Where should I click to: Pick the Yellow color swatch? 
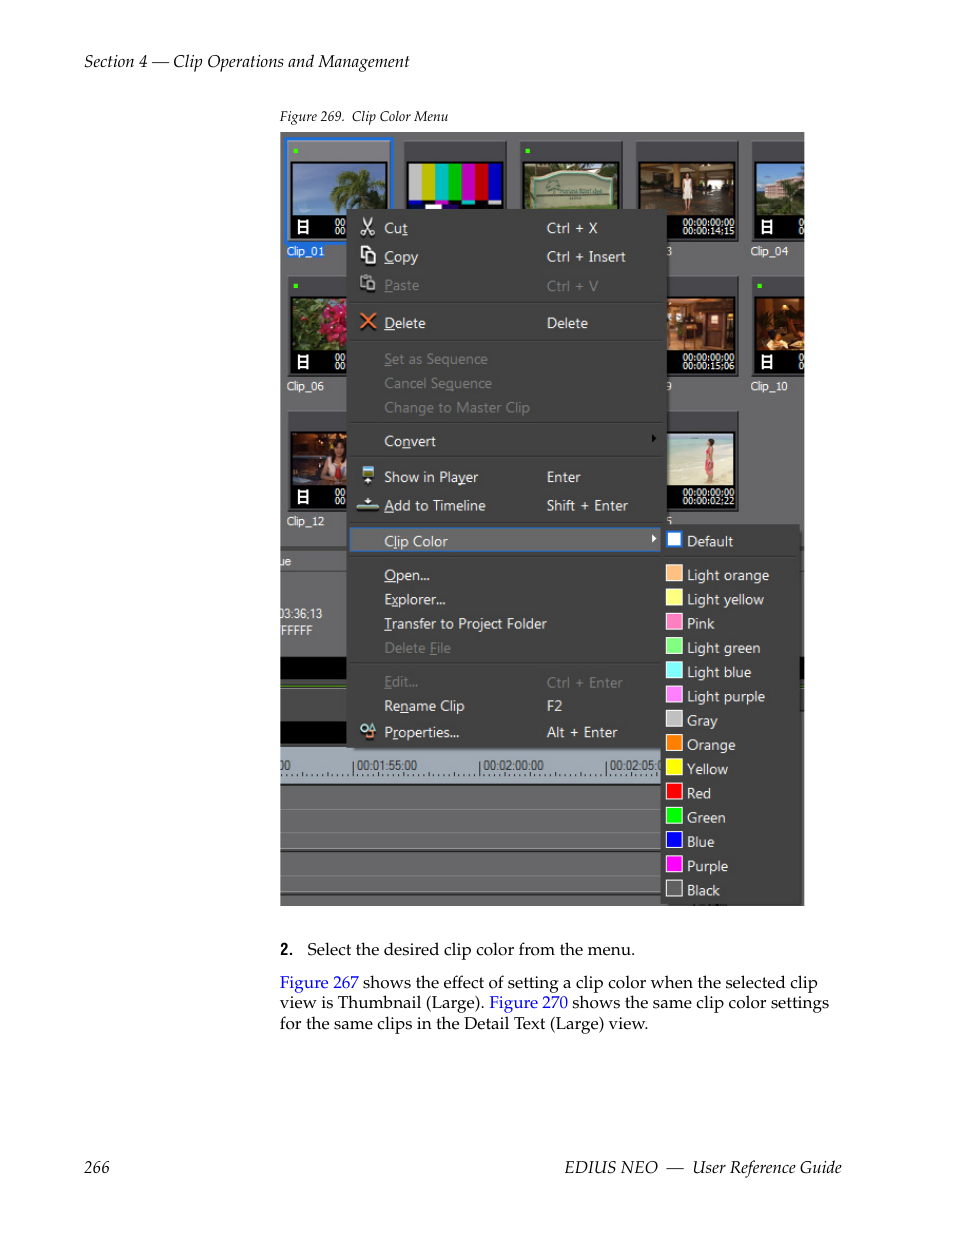coord(674,768)
